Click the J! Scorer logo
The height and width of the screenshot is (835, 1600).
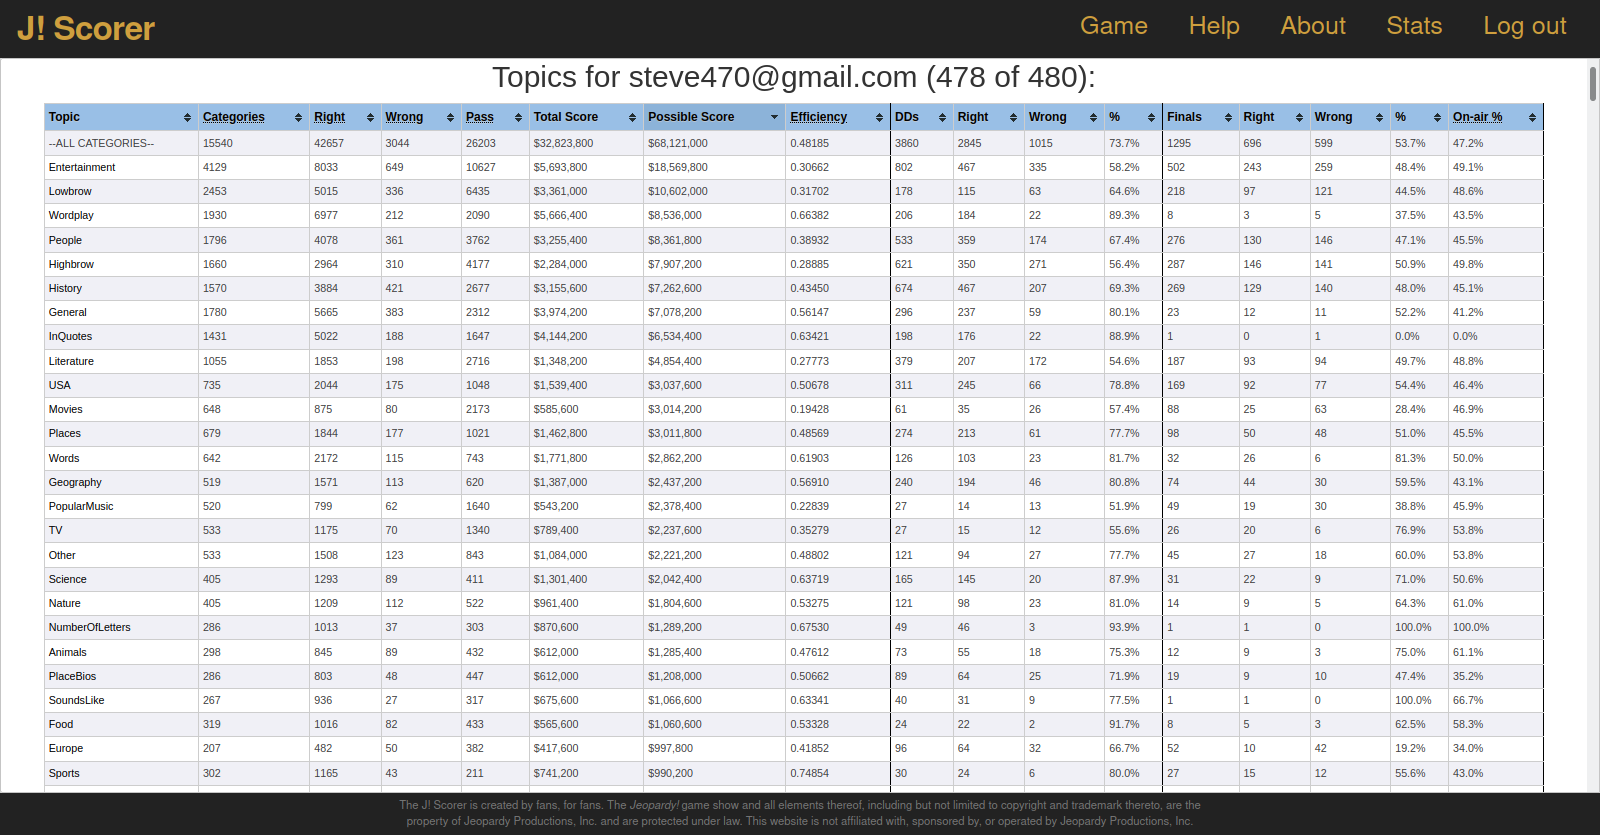[86, 29]
